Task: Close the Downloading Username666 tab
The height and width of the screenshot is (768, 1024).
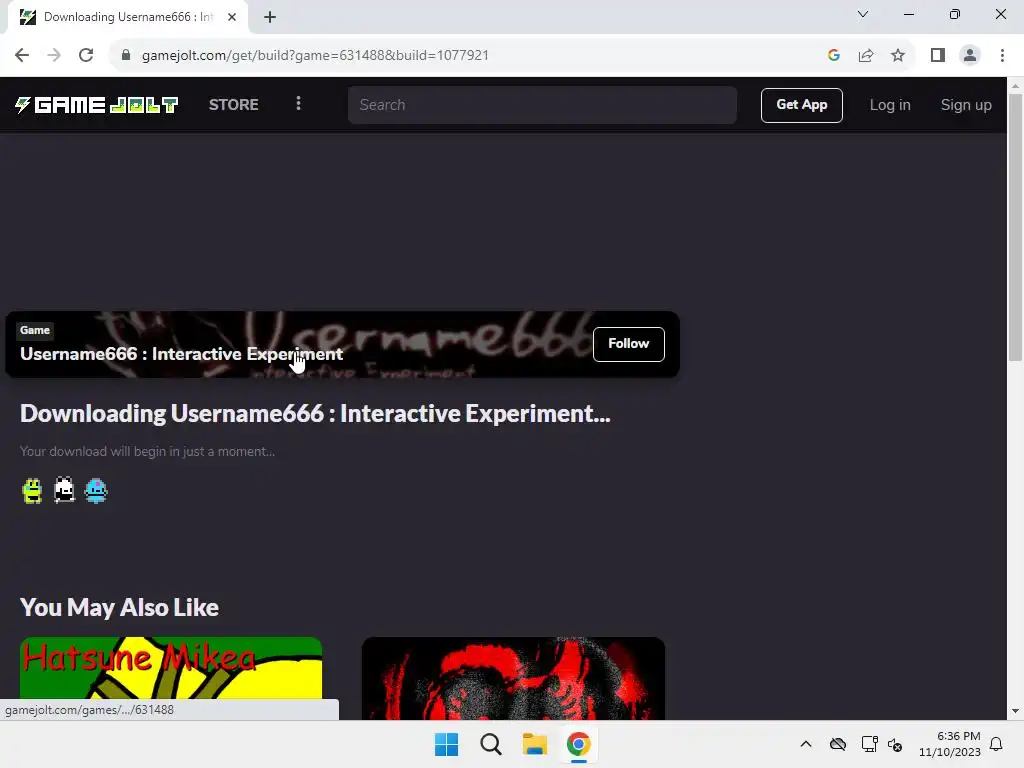Action: click(x=232, y=17)
